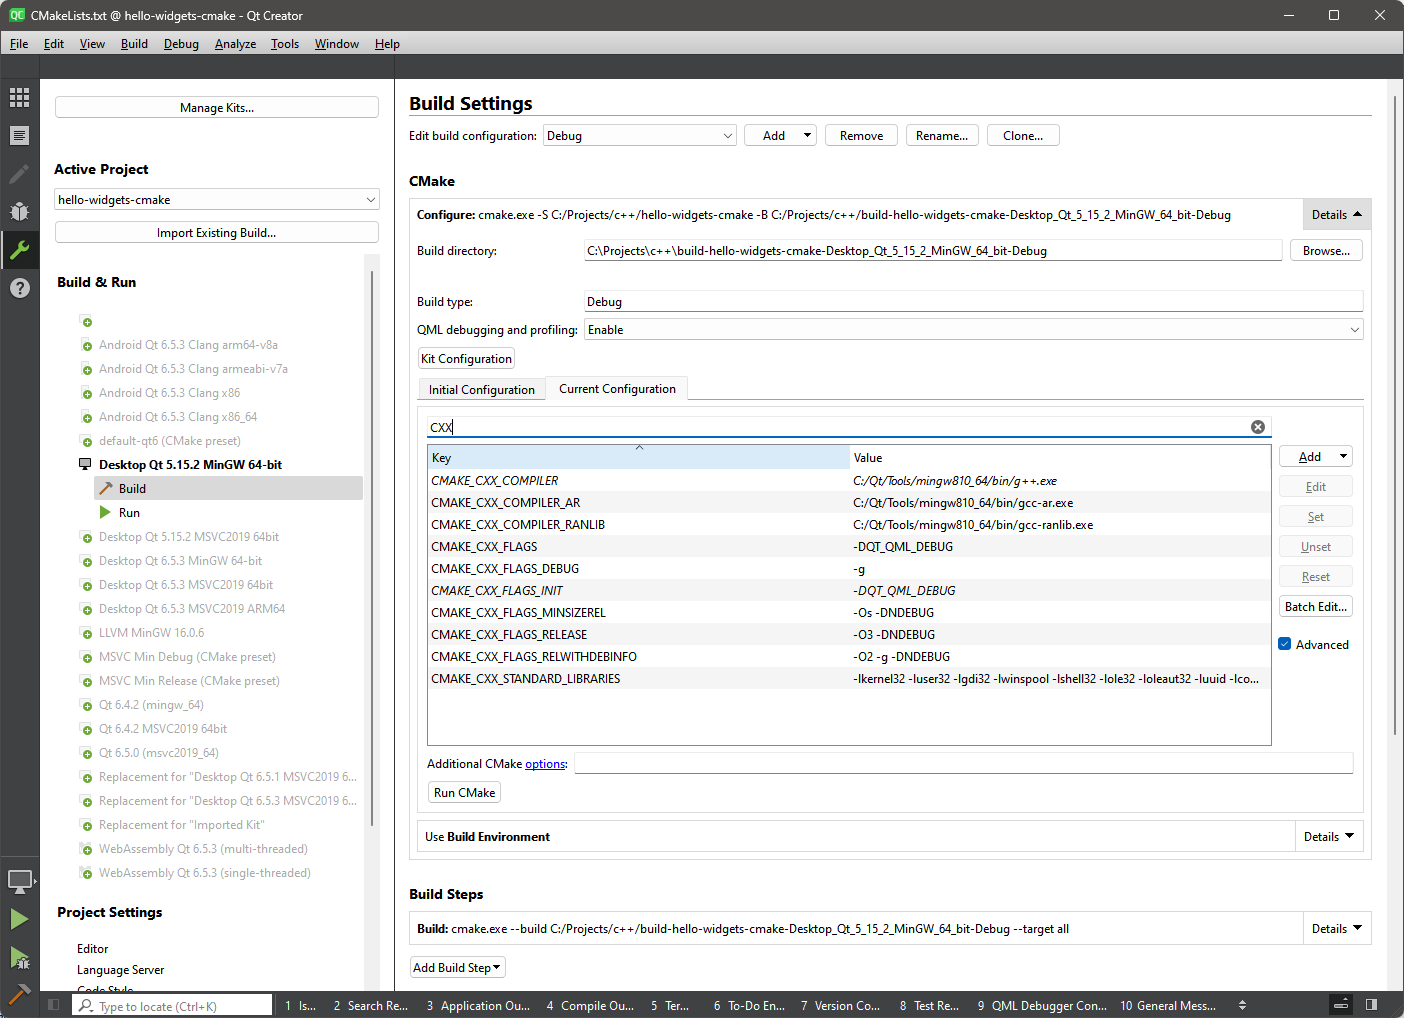The height and width of the screenshot is (1018, 1404).
Task: Select the CMAKE_CXX_FLAGS_DEBUG row
Action: tap(849, 568)
